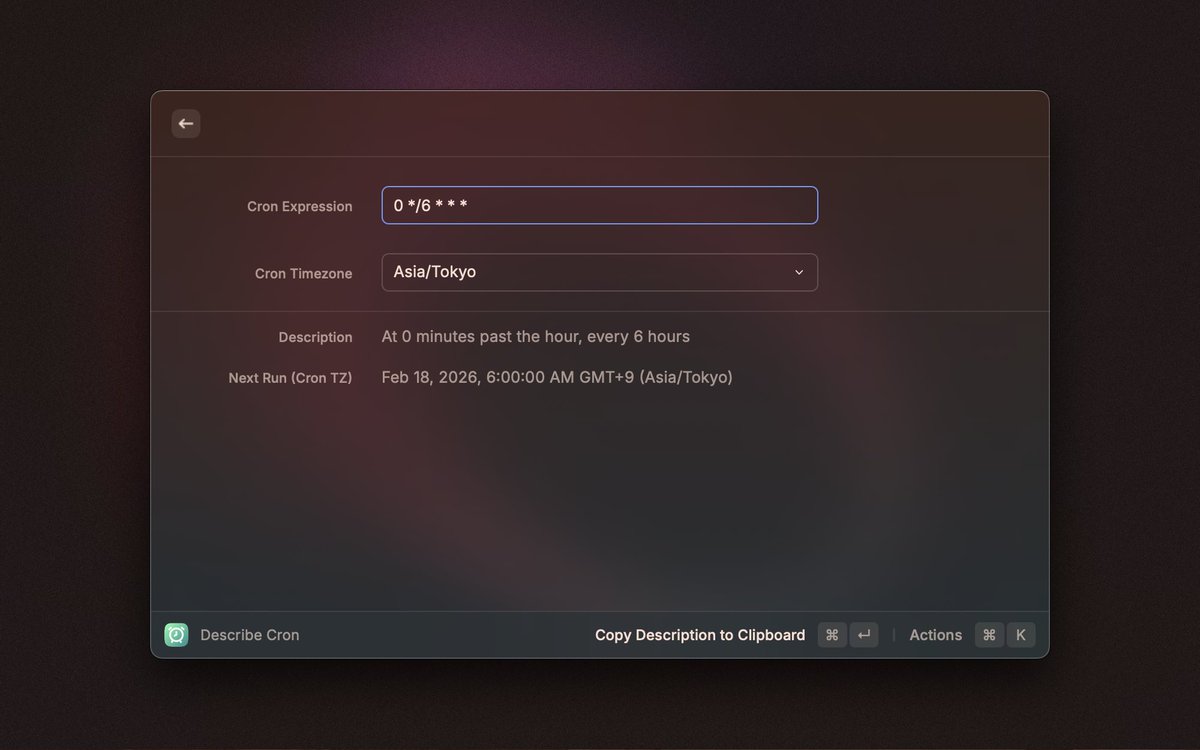Focus the Cron Expression input field
This screenshot has height=750, width=1200.
tap(600, 205)
